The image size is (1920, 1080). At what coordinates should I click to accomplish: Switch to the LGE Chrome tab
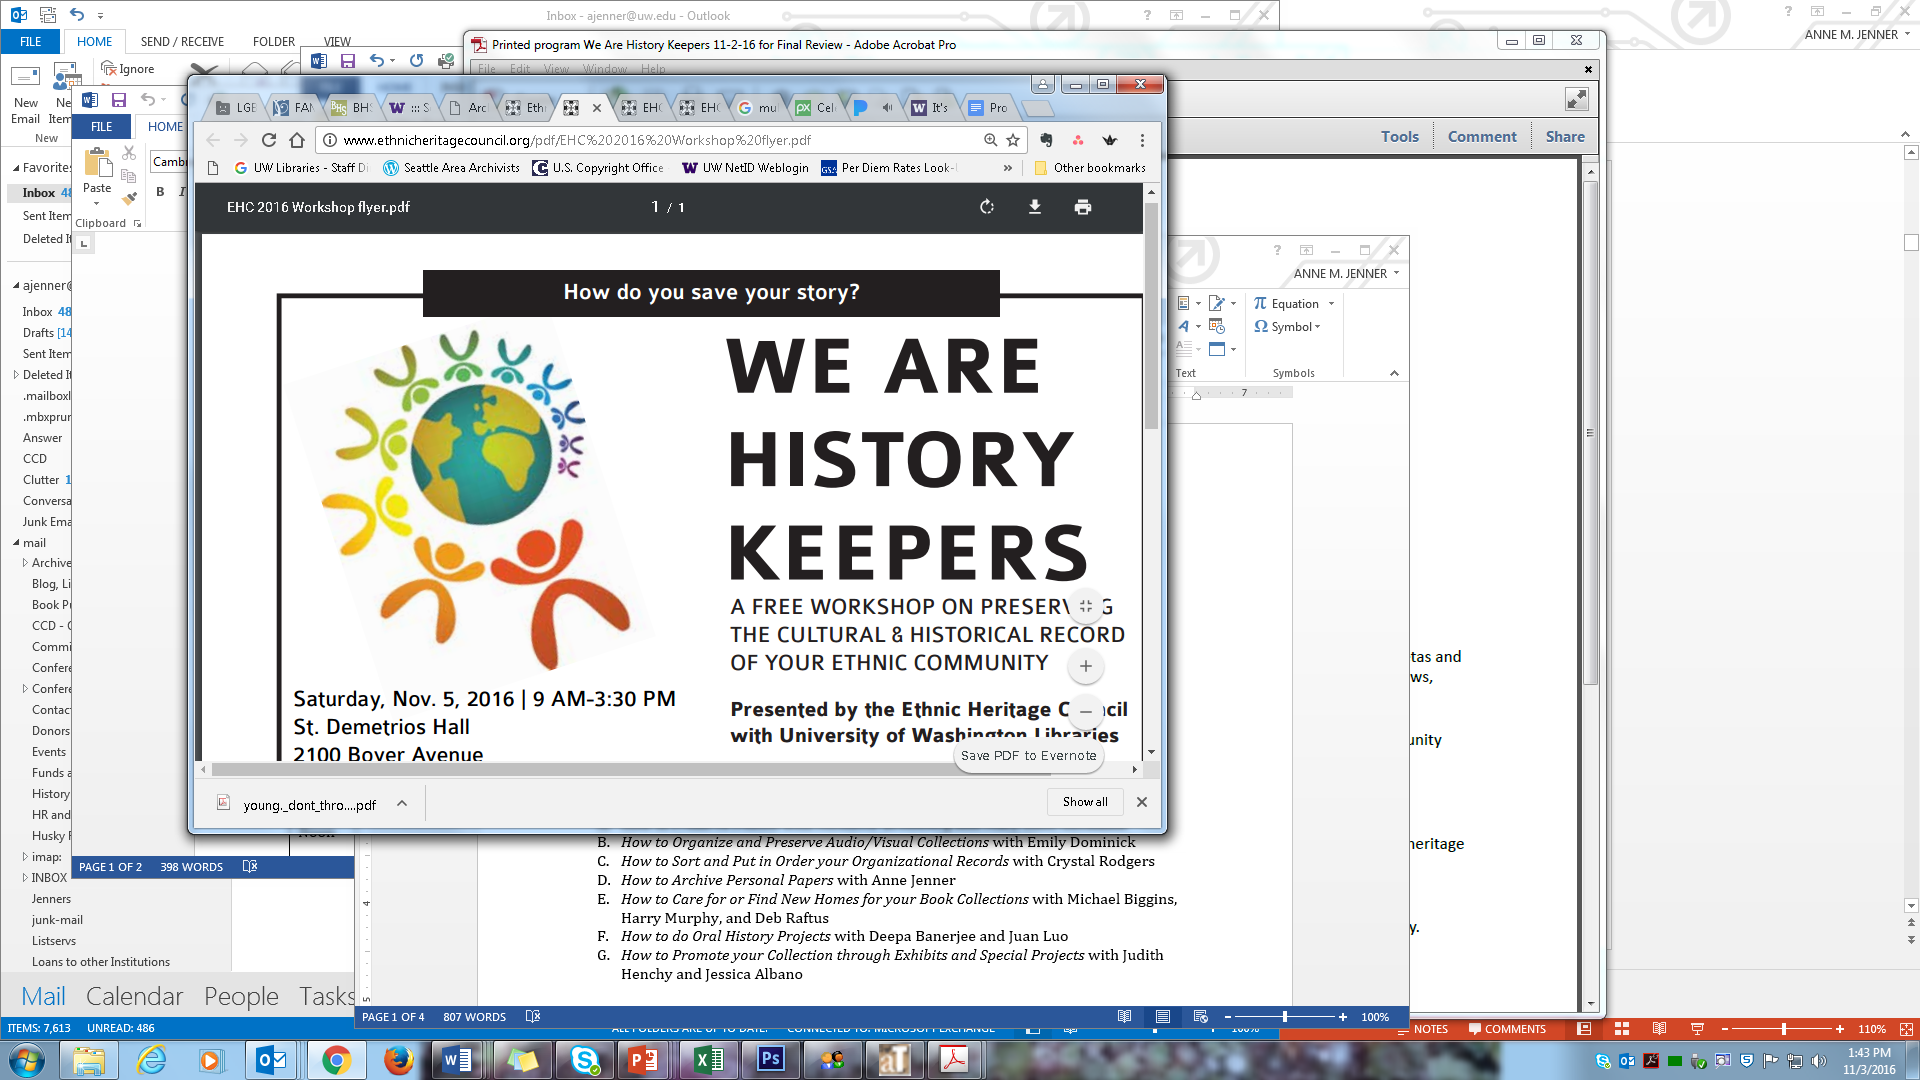point(238,108)
